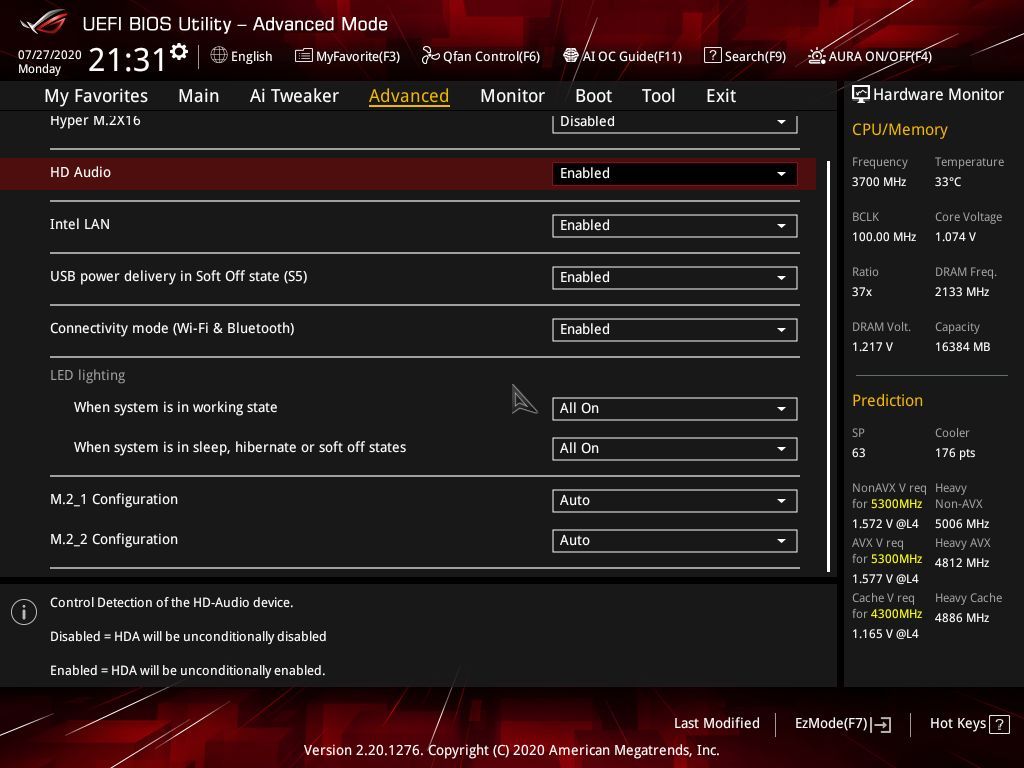
Task: Click the EzMode exit arrow icon
Action: coord(881,724)
